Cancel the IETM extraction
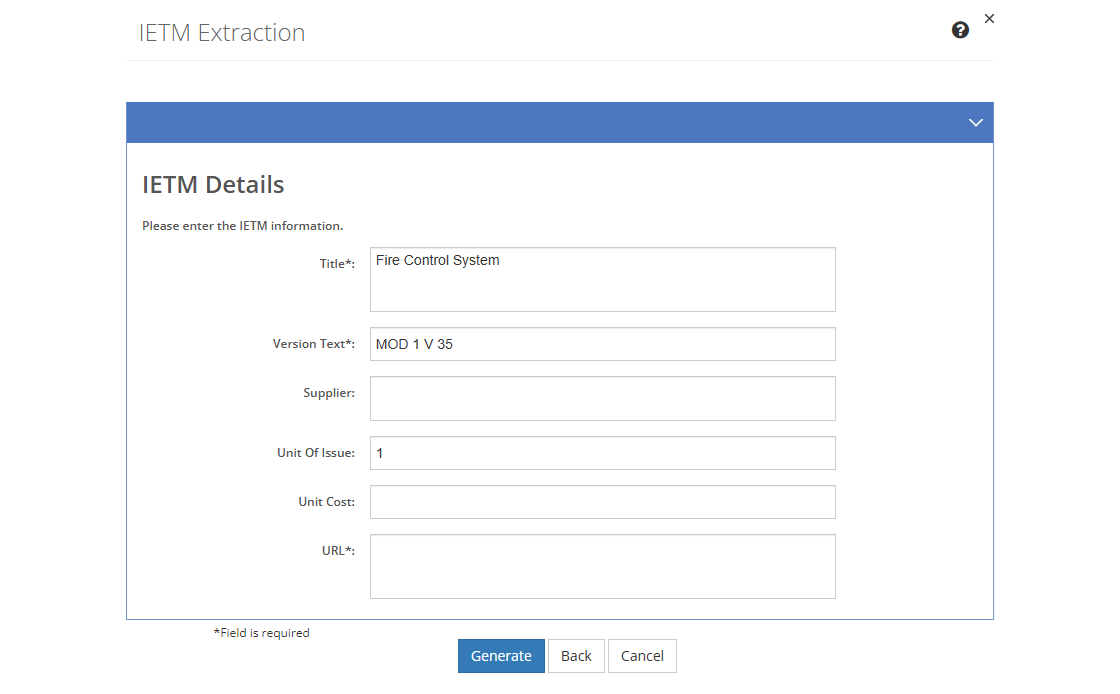1120x694 pixels. pyautogui.click(x=642, y=655)
